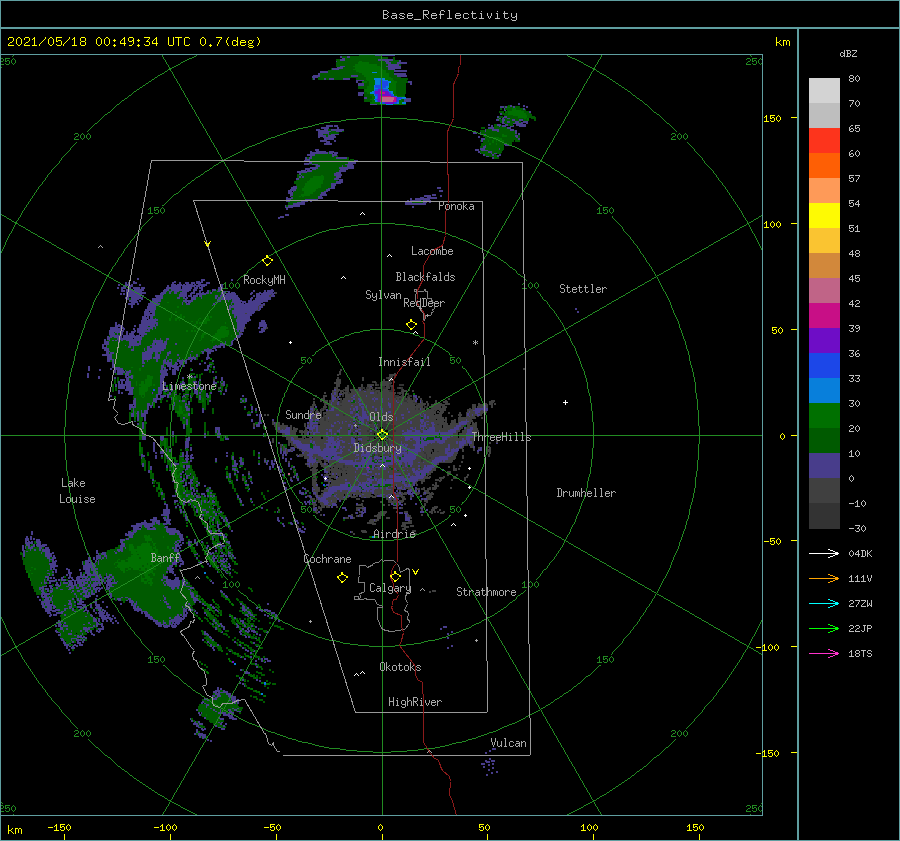Click the RedDeer city label

[x=424, y=303]
